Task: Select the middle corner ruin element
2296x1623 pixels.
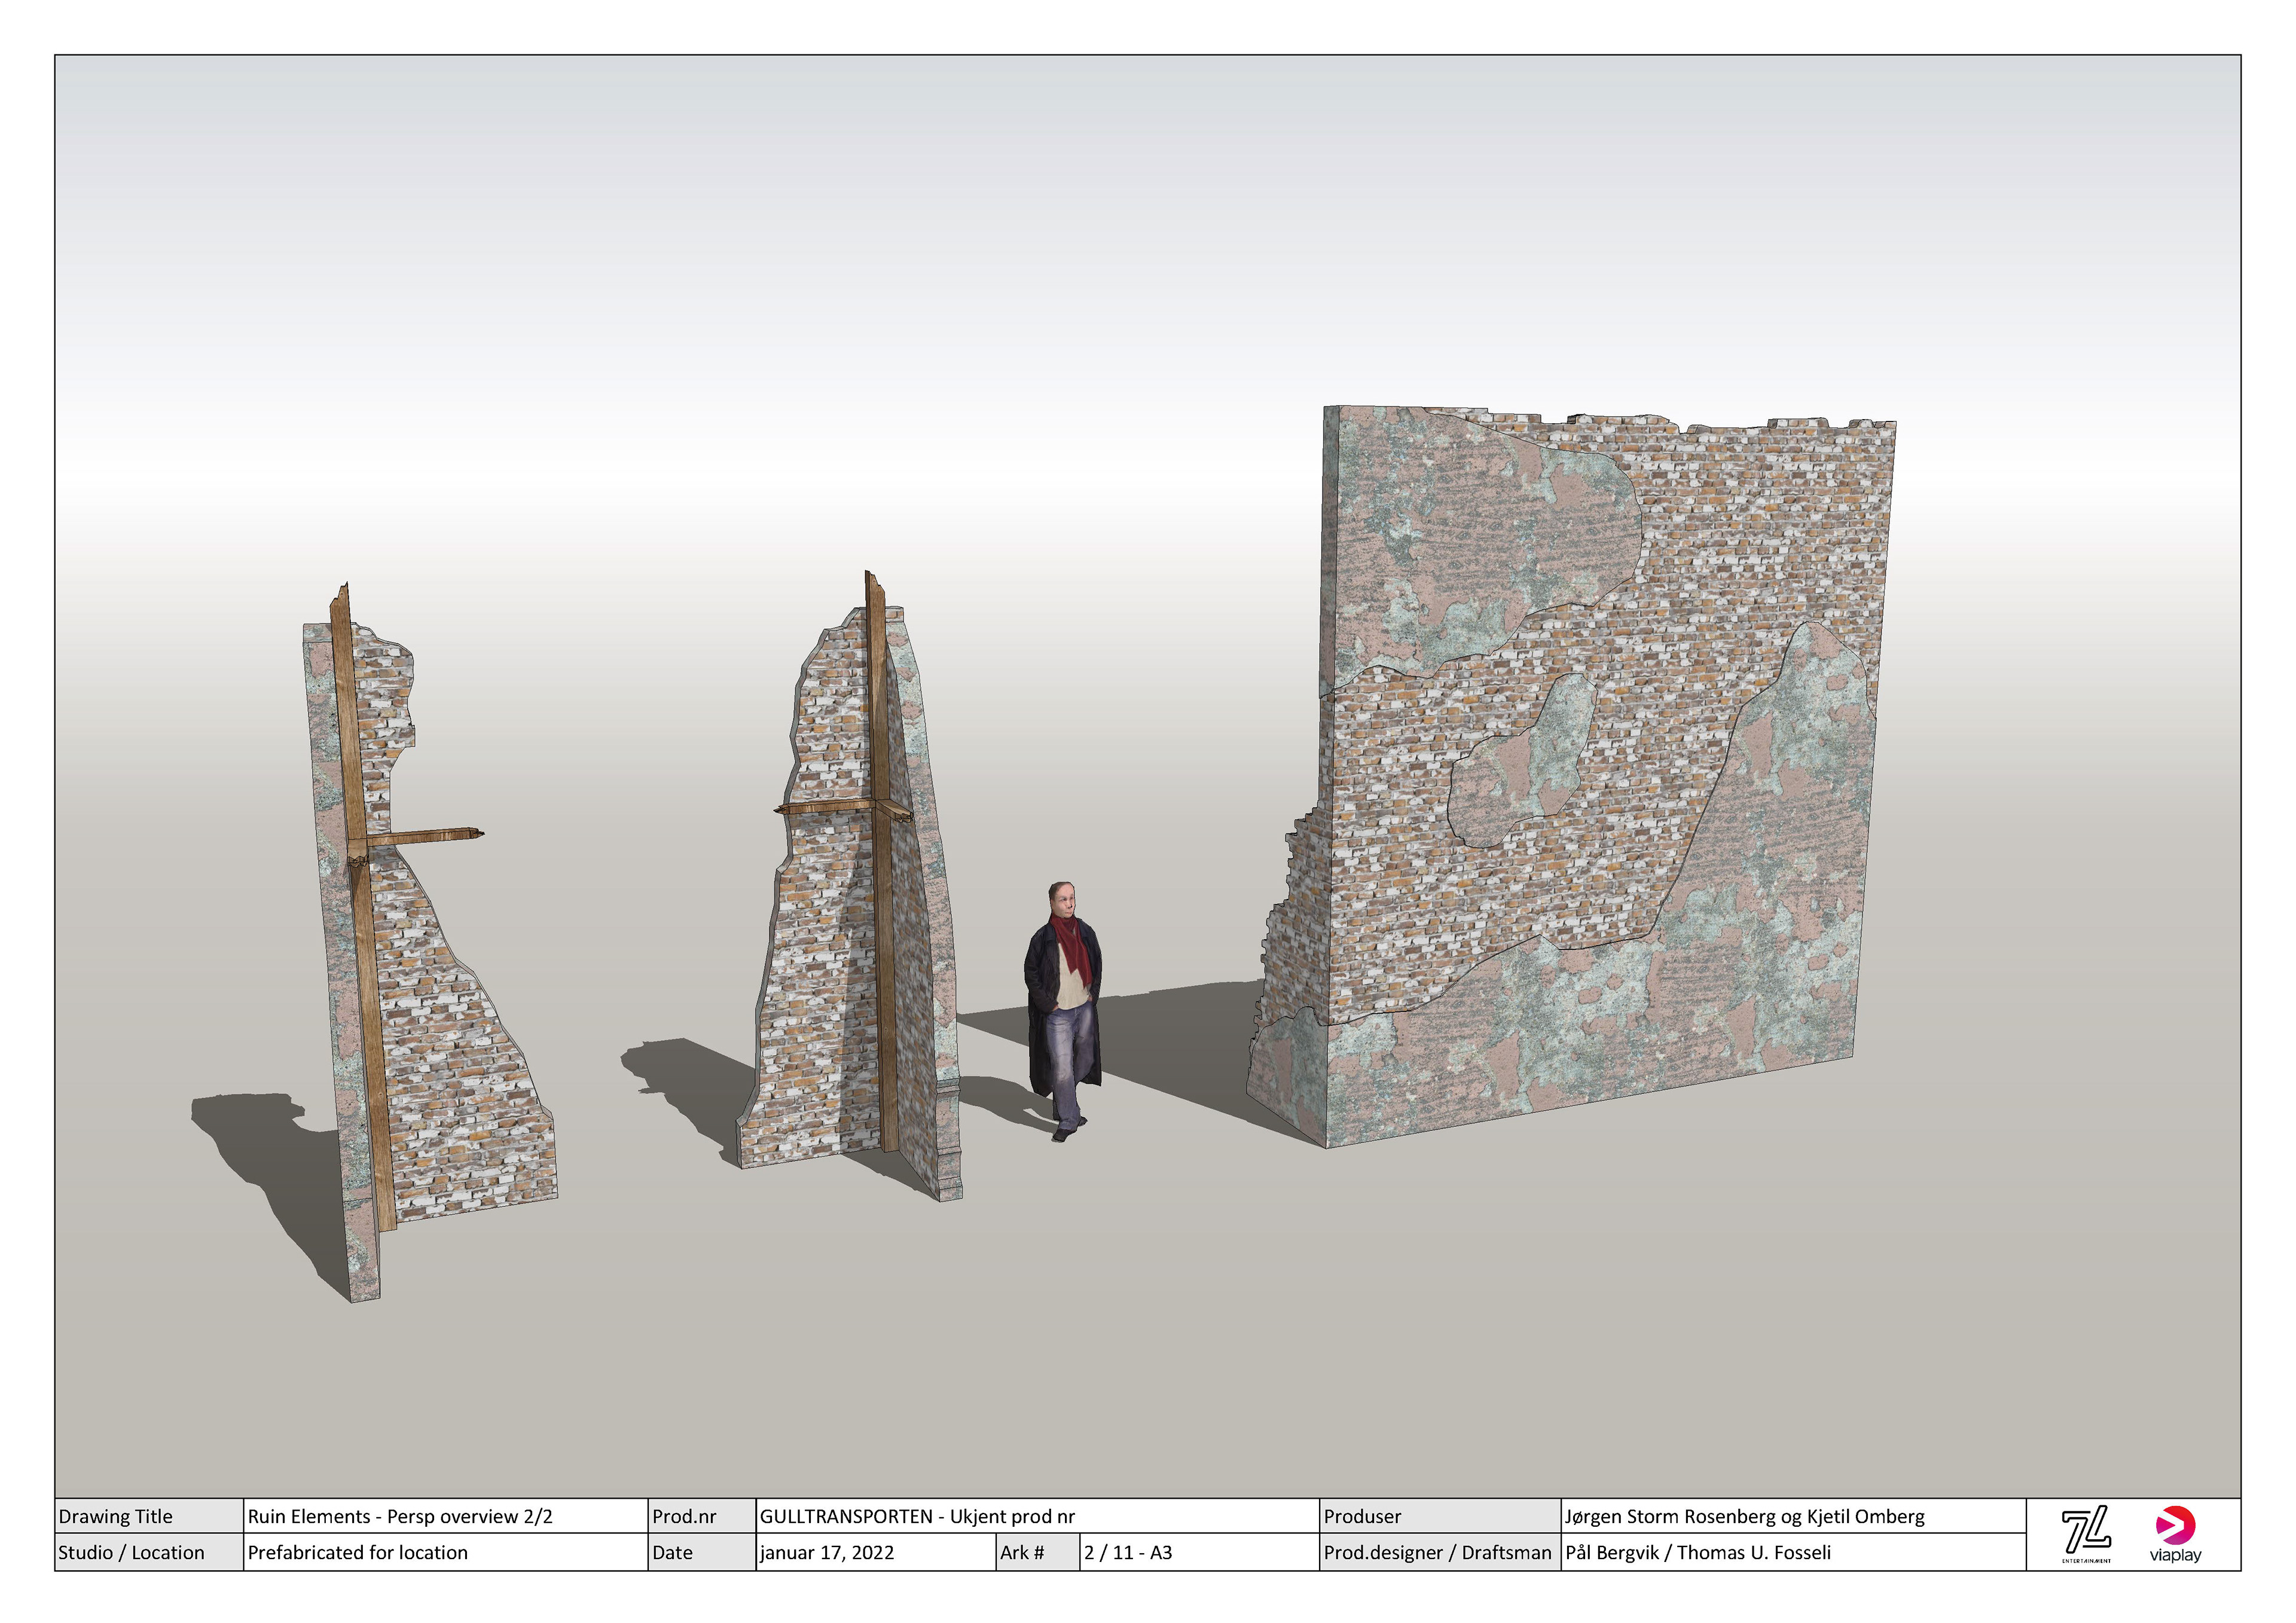Action: pyautogui.click(x=830, y=950)
